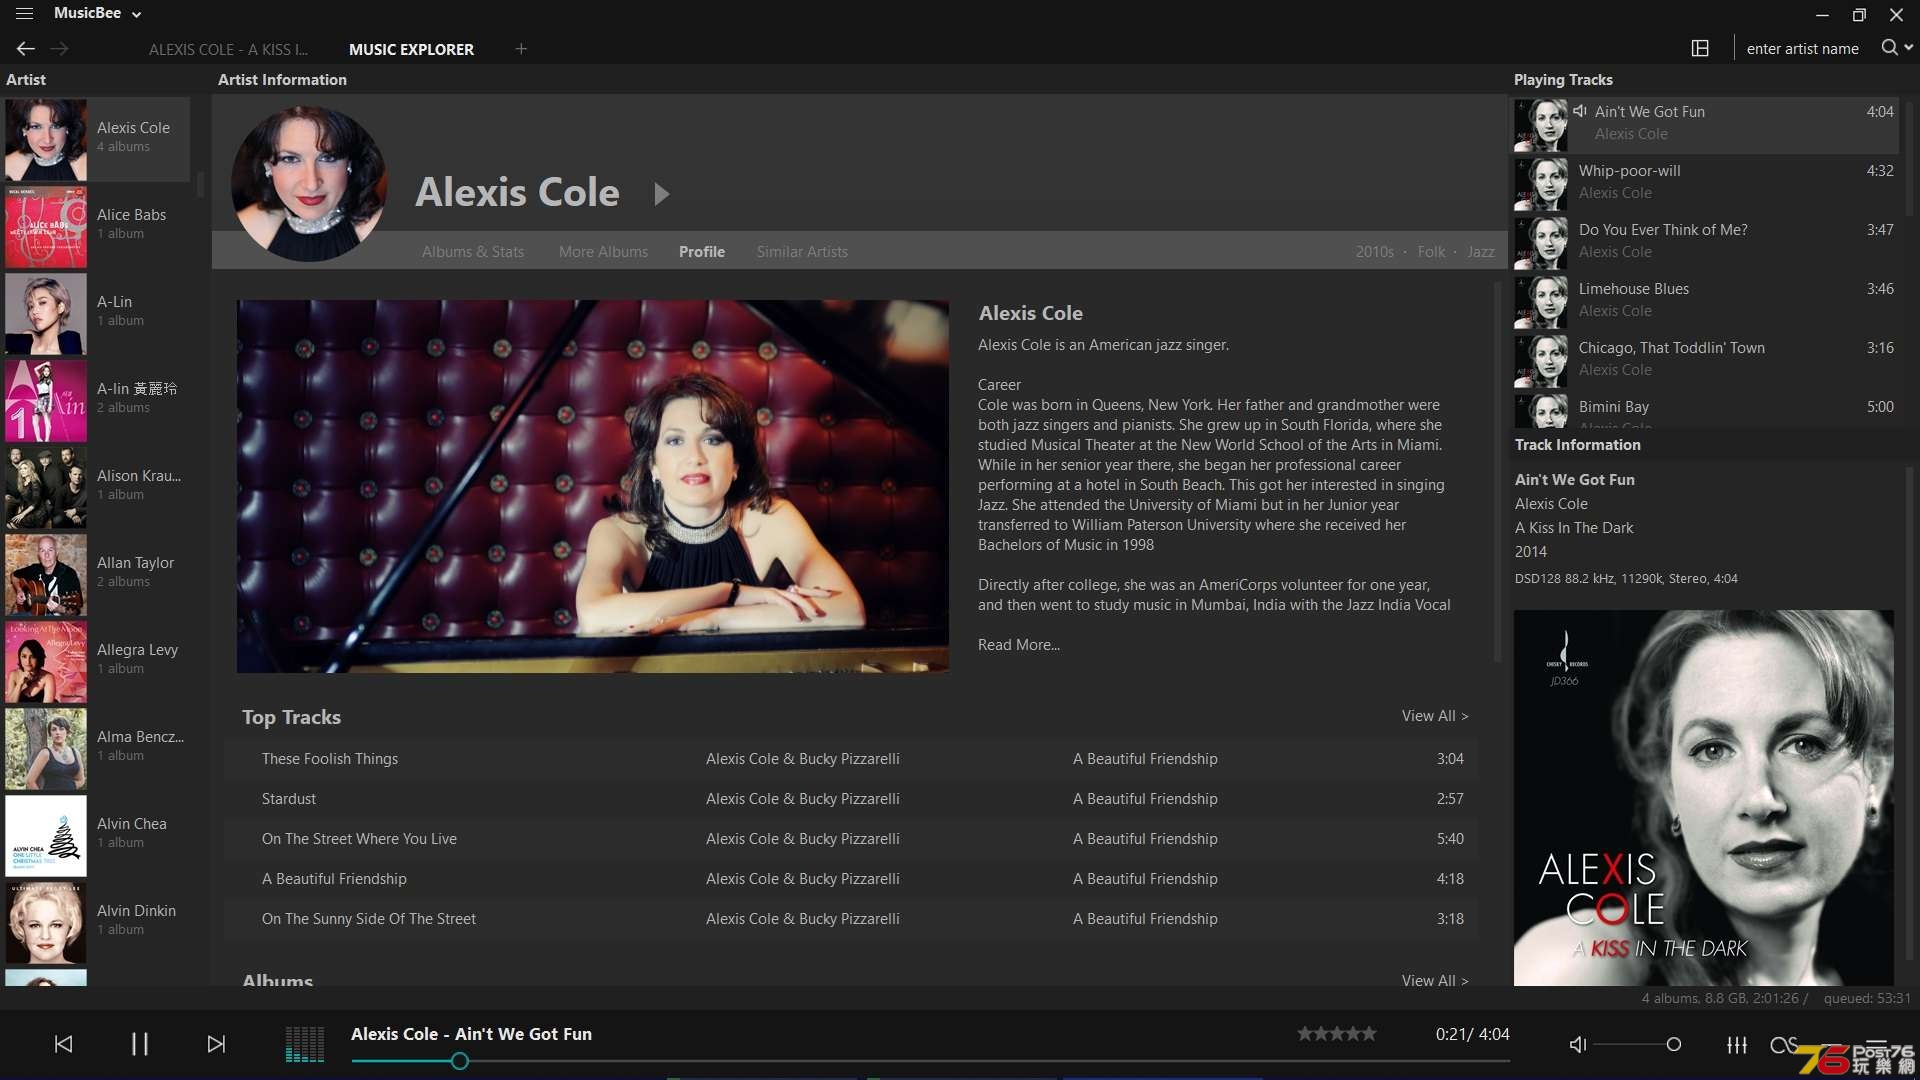Select Chicago, That Toddlin' Town track
Image resolution: width=1920 pixels, height=1080 pixels.
tap(1706, 360)
